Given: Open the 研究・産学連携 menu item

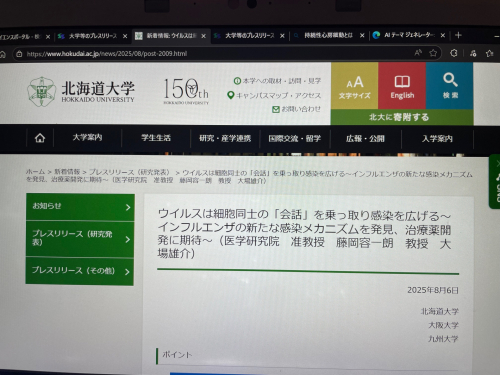Looking at the screenshot, I should coord(225,138).
